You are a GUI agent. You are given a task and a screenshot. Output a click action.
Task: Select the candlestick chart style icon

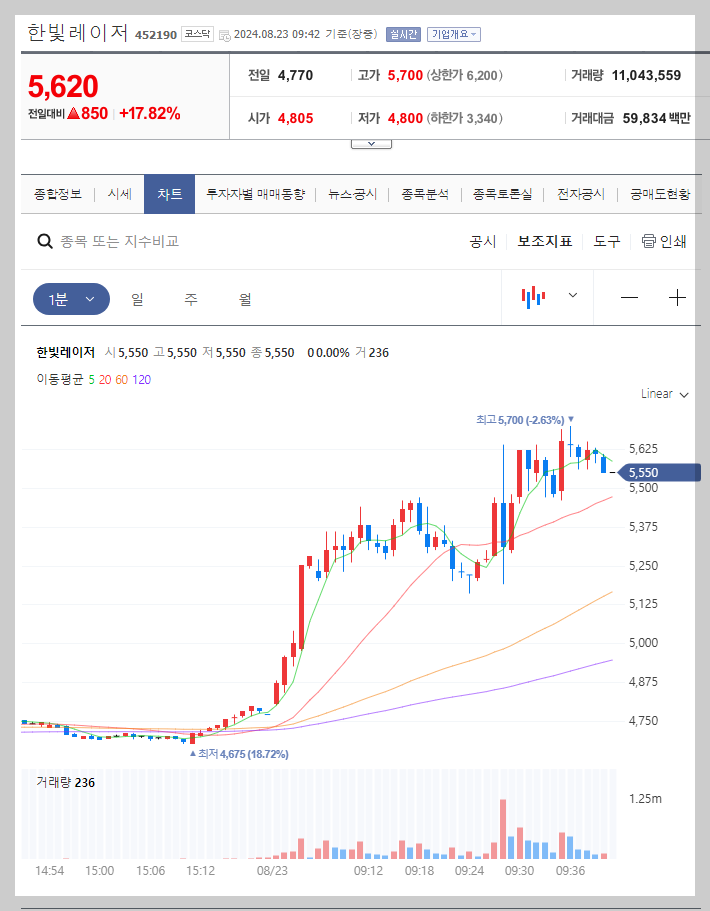[533, 297]
